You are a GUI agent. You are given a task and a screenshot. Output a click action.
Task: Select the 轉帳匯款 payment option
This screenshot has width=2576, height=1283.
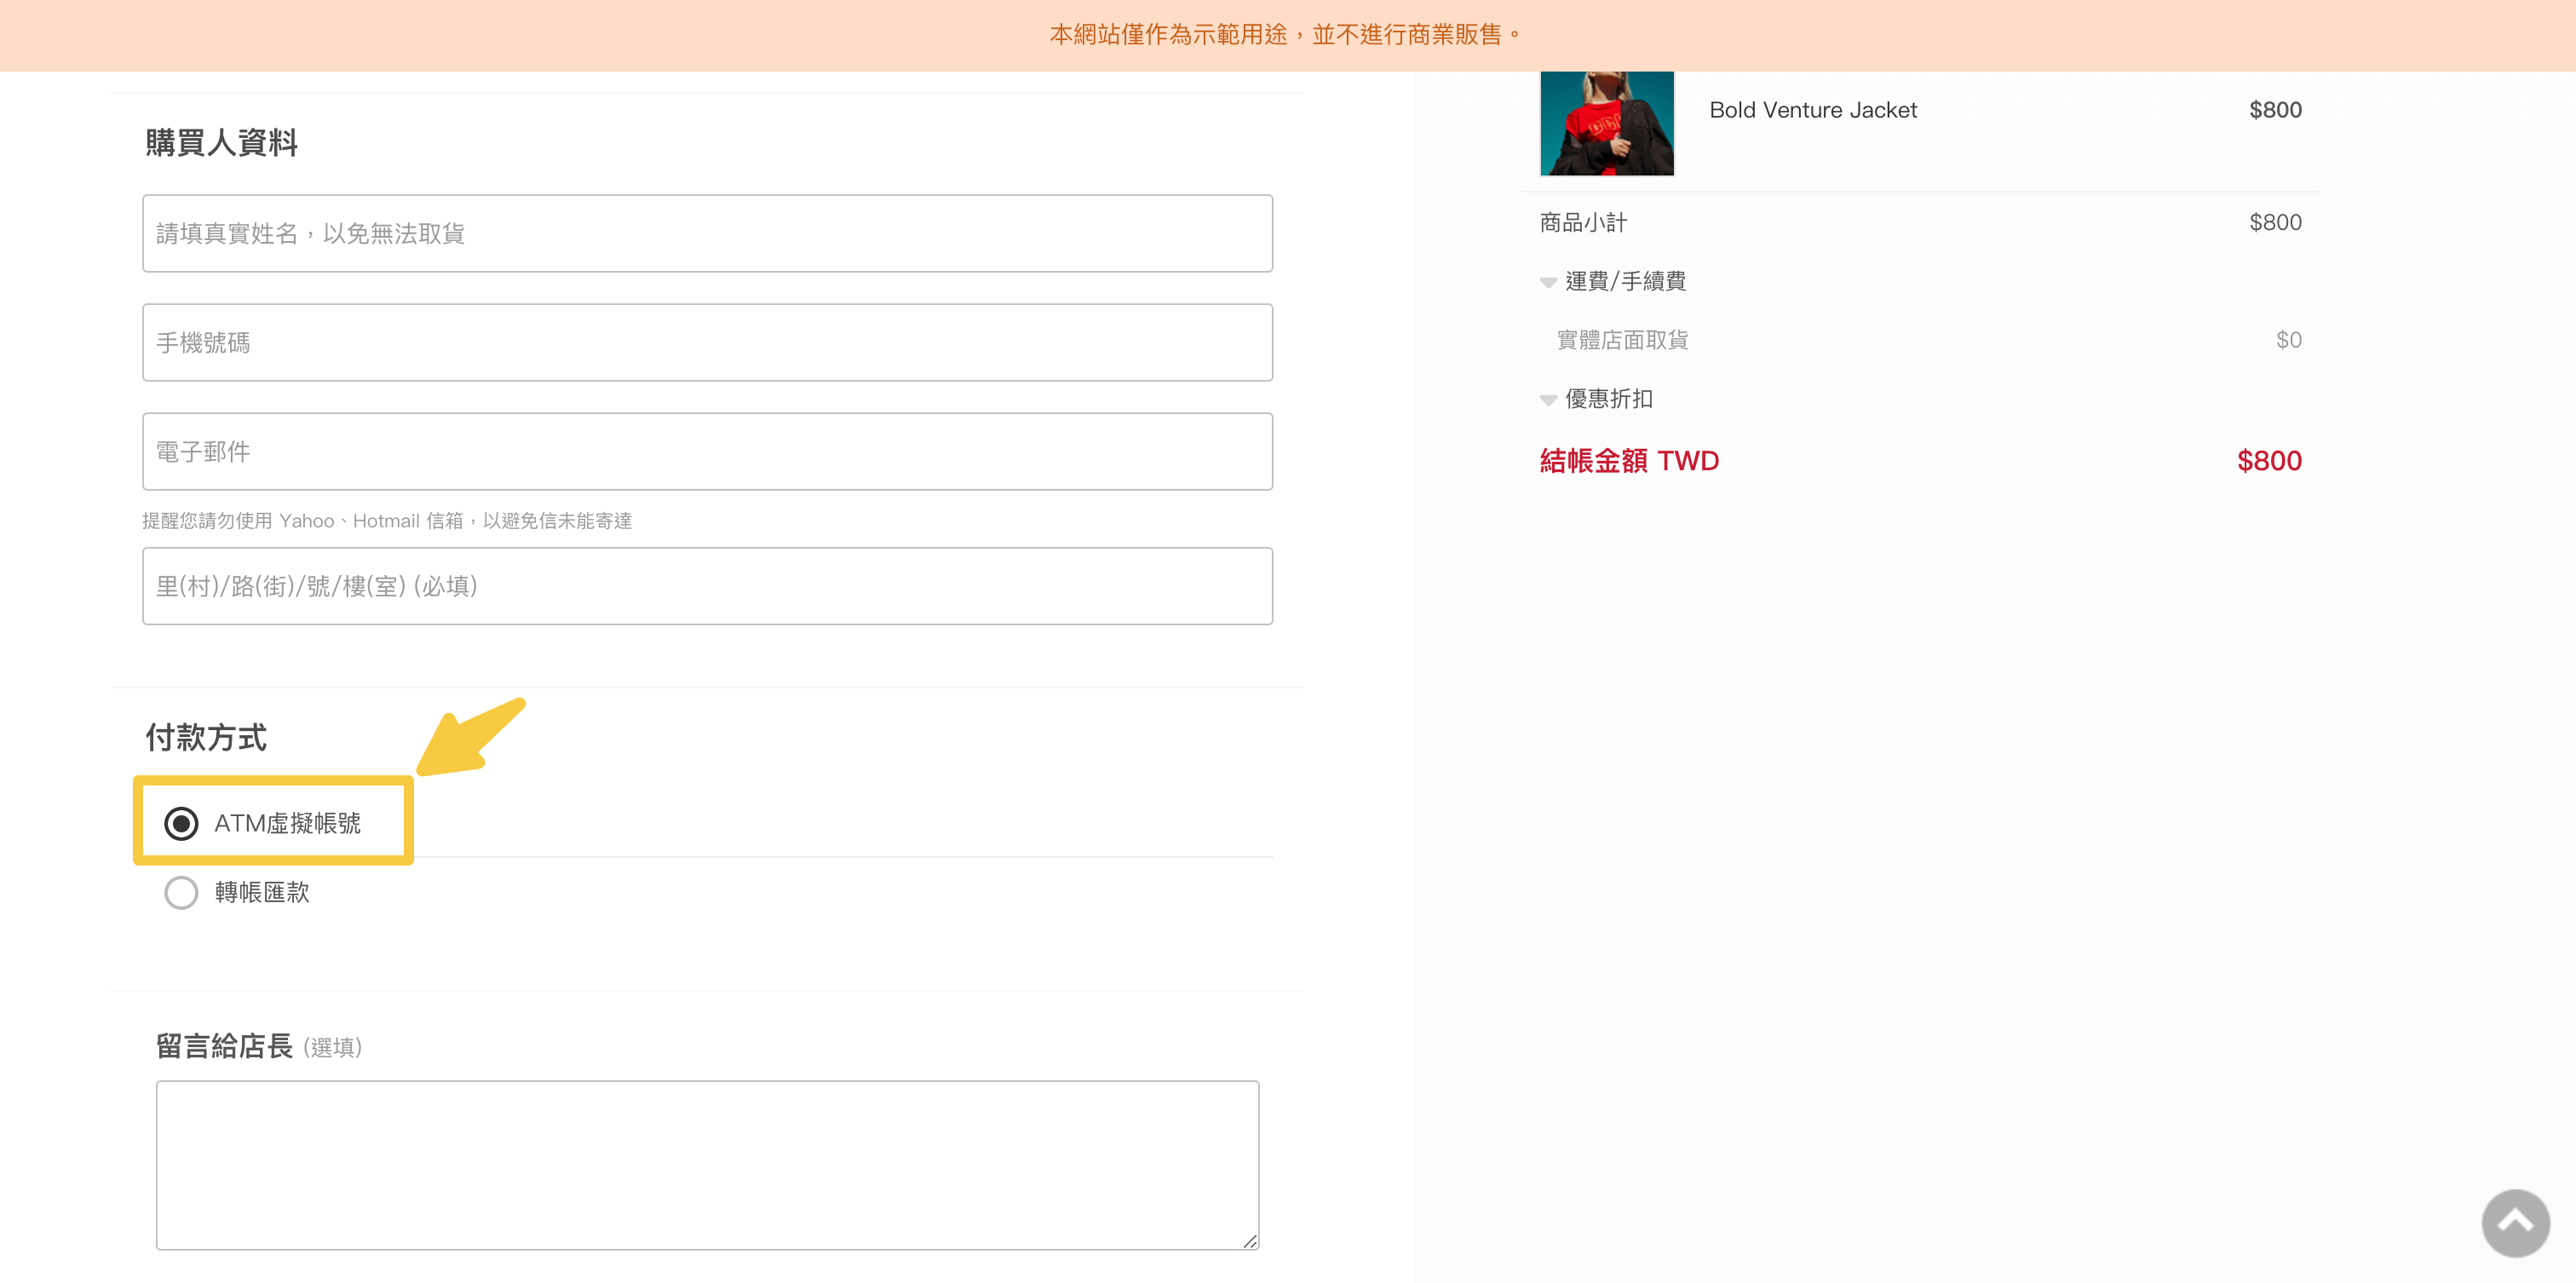pos(181,892)
